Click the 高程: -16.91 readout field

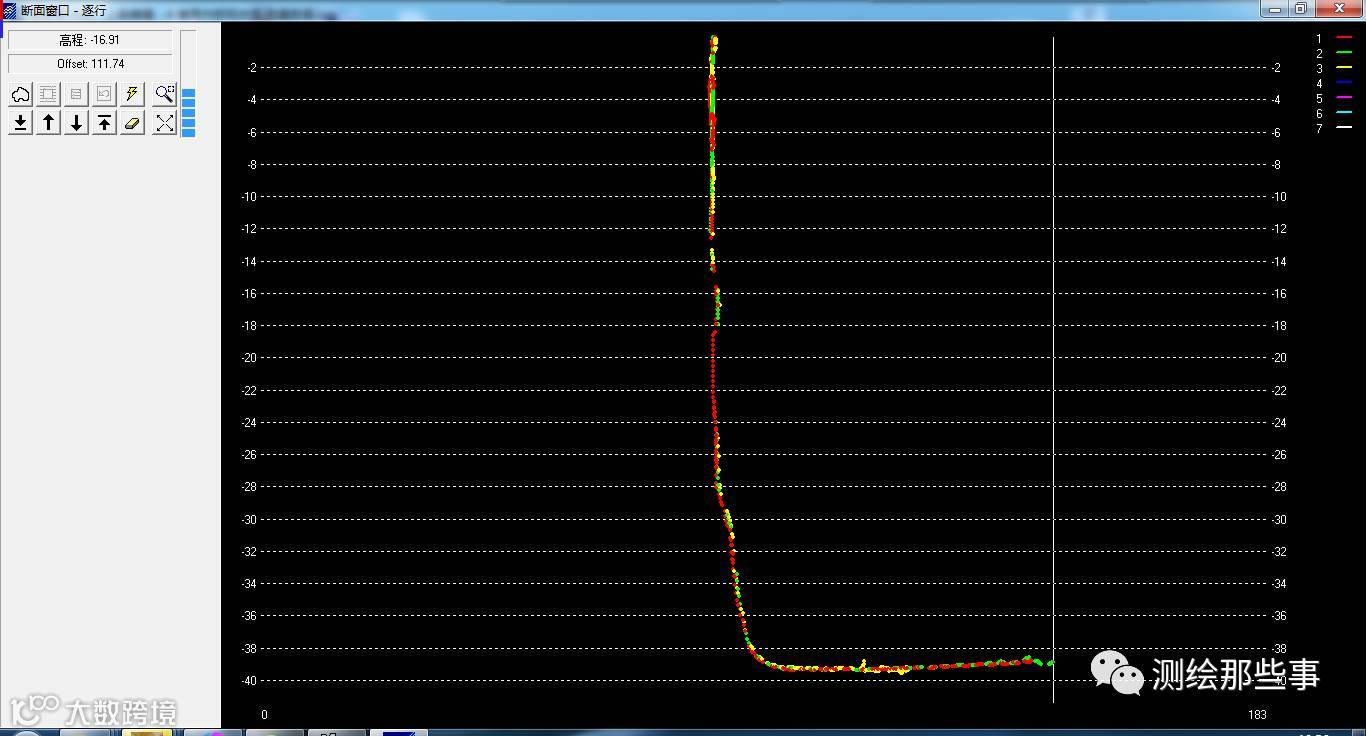coord(90,40)
